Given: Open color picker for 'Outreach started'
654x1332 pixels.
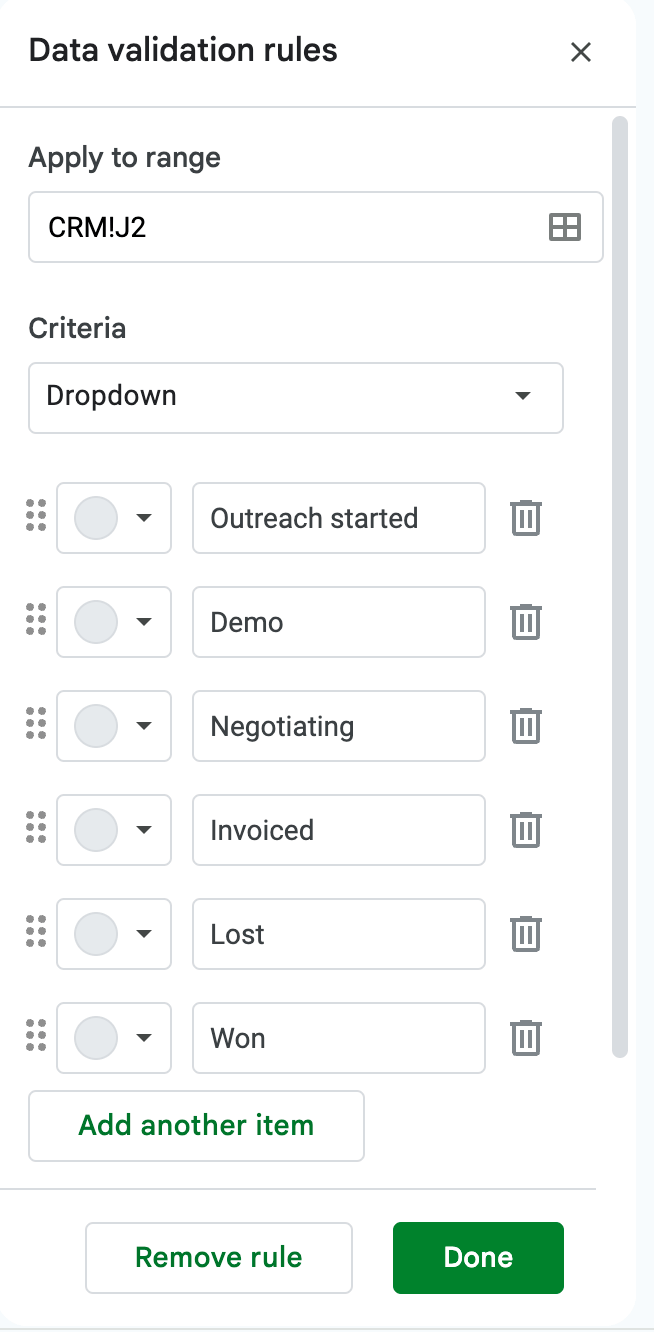Looking at the screenshot, I should (x=114, y=518).
